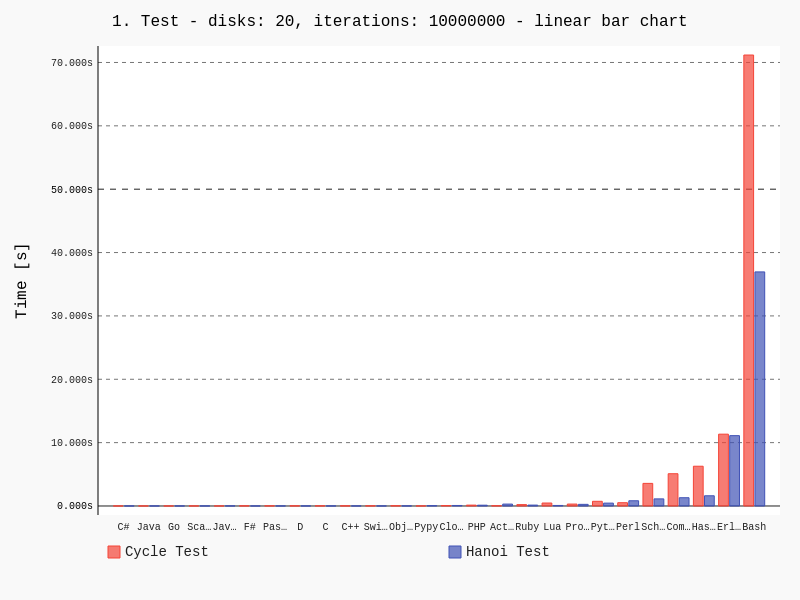The image size is (800, 600).
Task: Click the chart title text
Action: 399,21
